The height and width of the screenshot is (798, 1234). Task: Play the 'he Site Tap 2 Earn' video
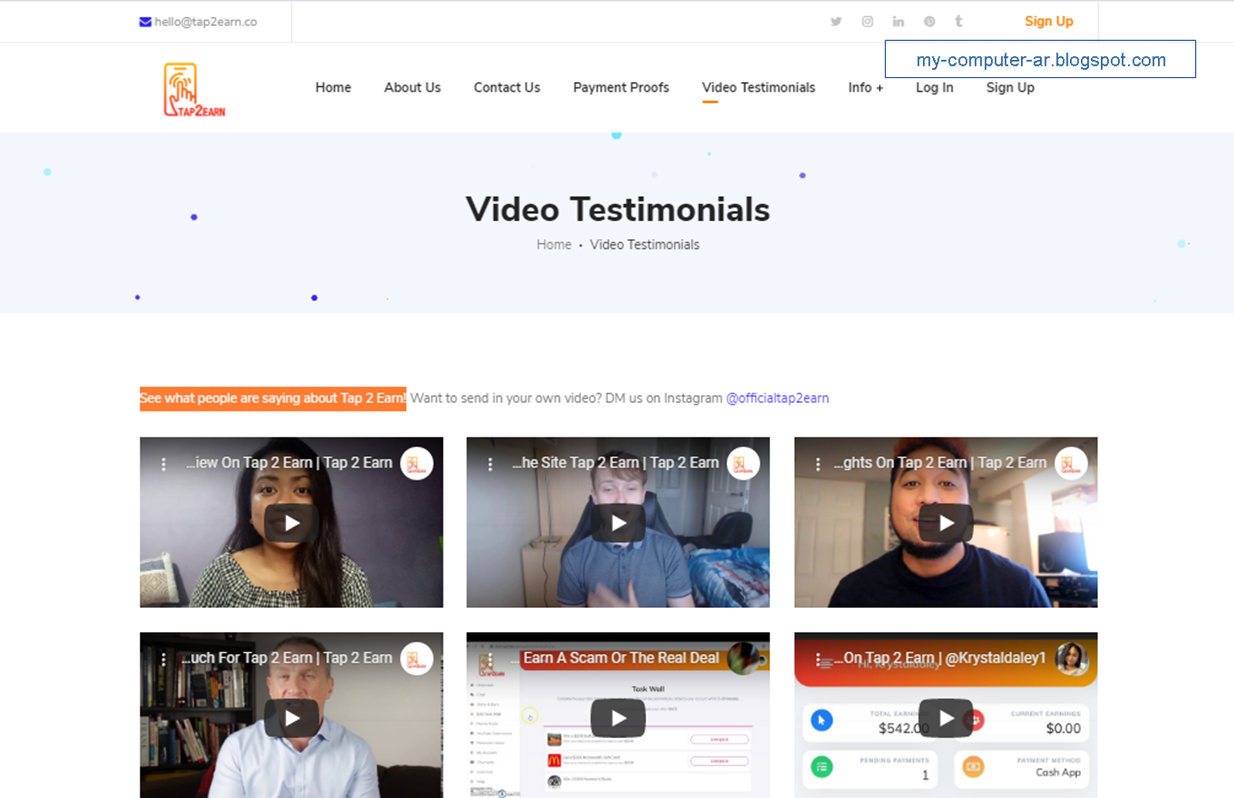pos(618,522)
